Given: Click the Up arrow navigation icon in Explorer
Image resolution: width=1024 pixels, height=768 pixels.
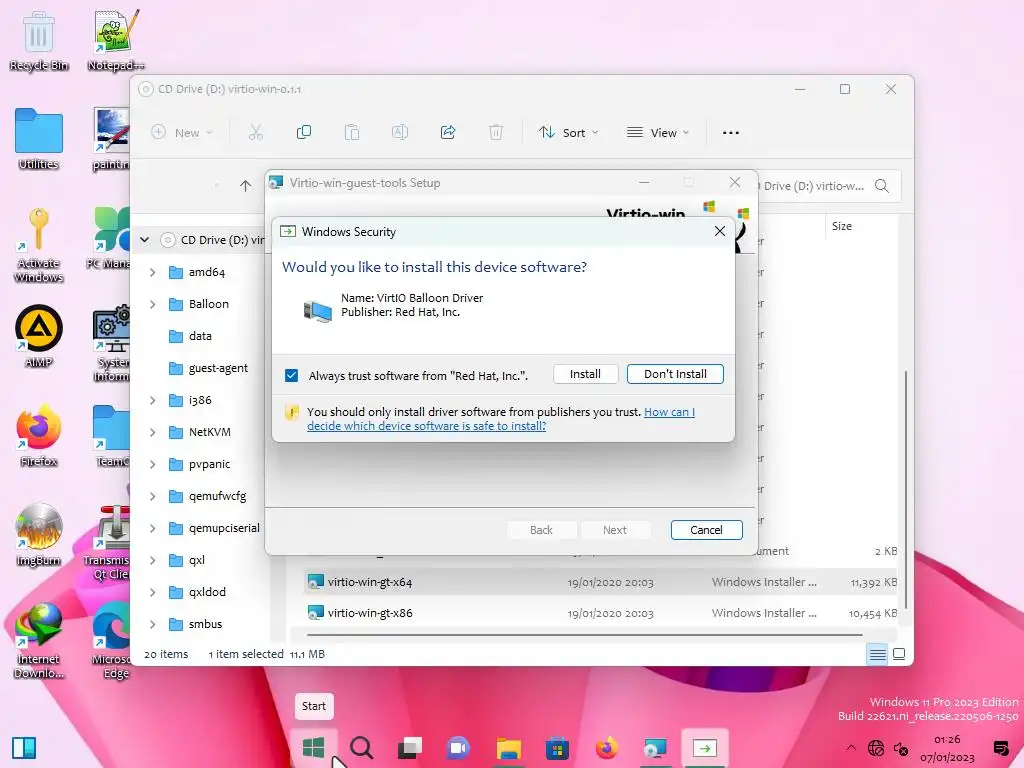Looking at the screenshot, I should (245, 186).
